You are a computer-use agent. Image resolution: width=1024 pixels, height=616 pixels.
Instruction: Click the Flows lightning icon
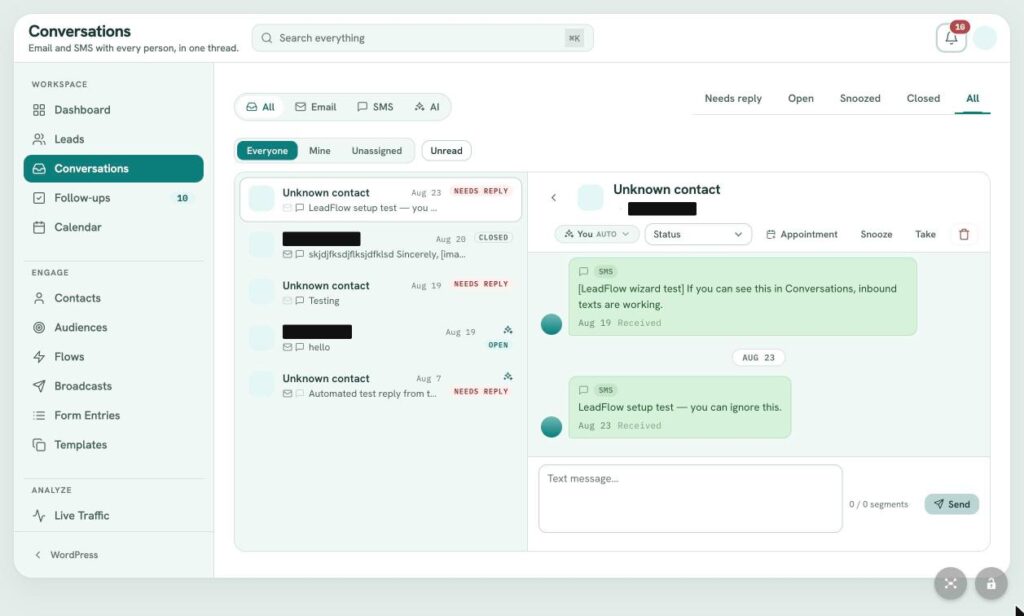point(39,357)
